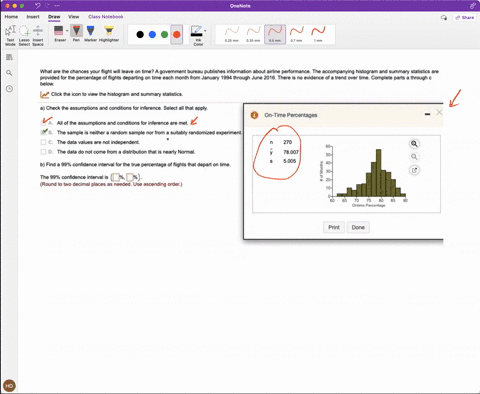Switch to the Highlighter tool
The image size is (480, 394).
(x=109, y=33)
